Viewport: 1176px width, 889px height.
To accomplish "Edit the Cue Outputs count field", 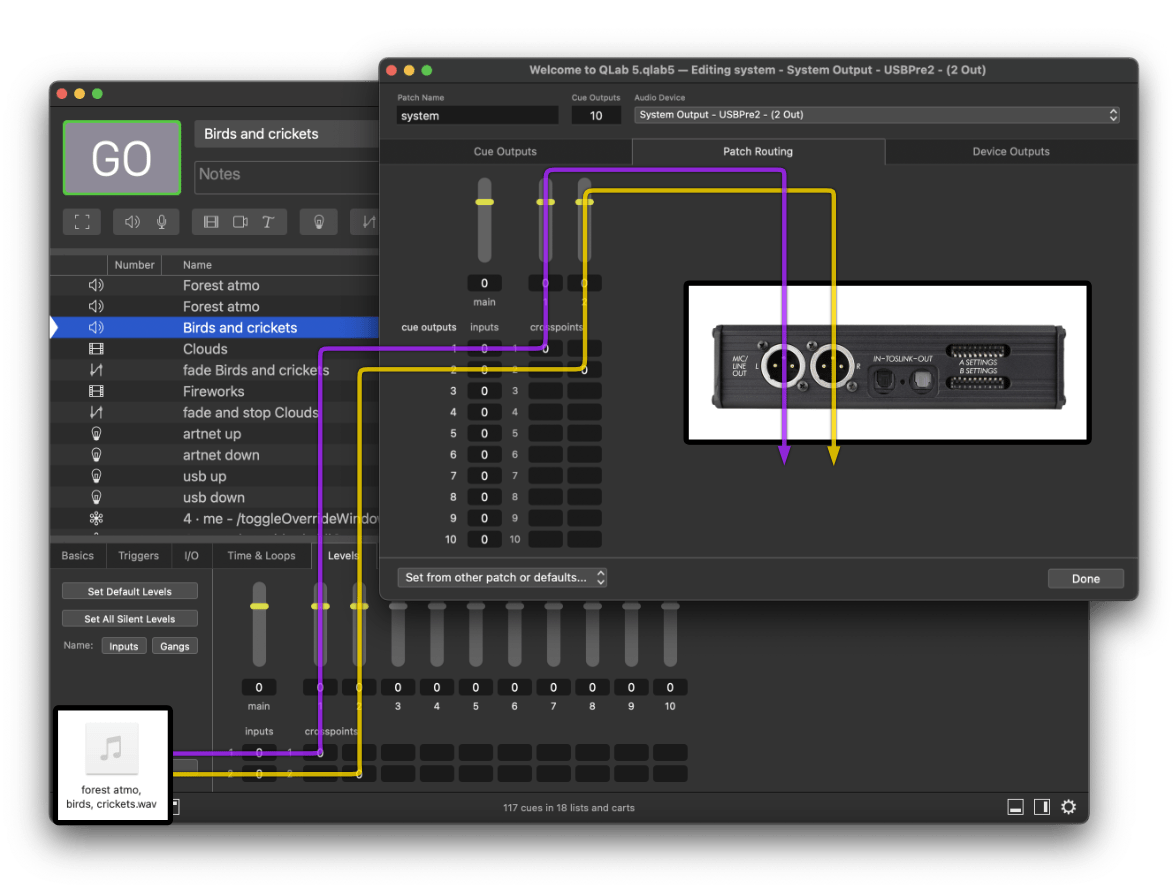I will pyautogui.click(x=596, y=116).
